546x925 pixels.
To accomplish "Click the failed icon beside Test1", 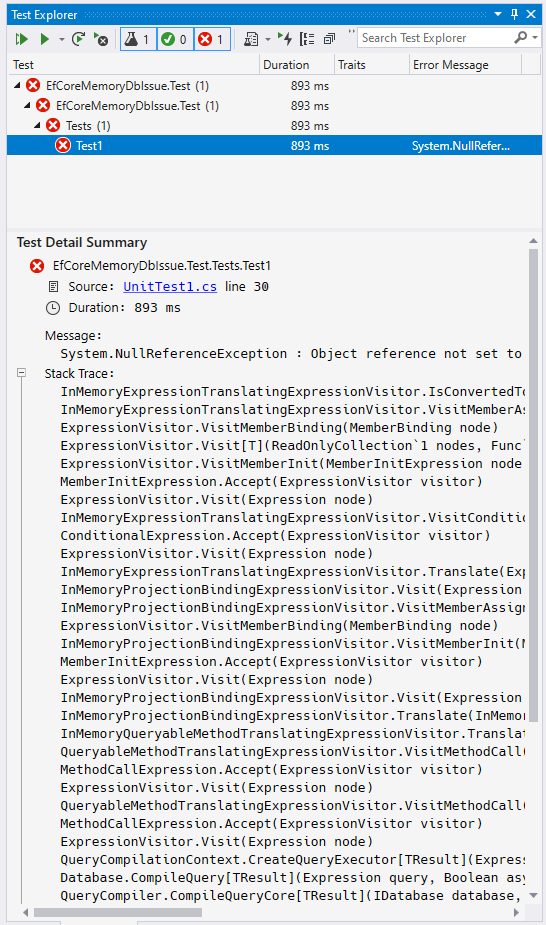I will [63, 146].
